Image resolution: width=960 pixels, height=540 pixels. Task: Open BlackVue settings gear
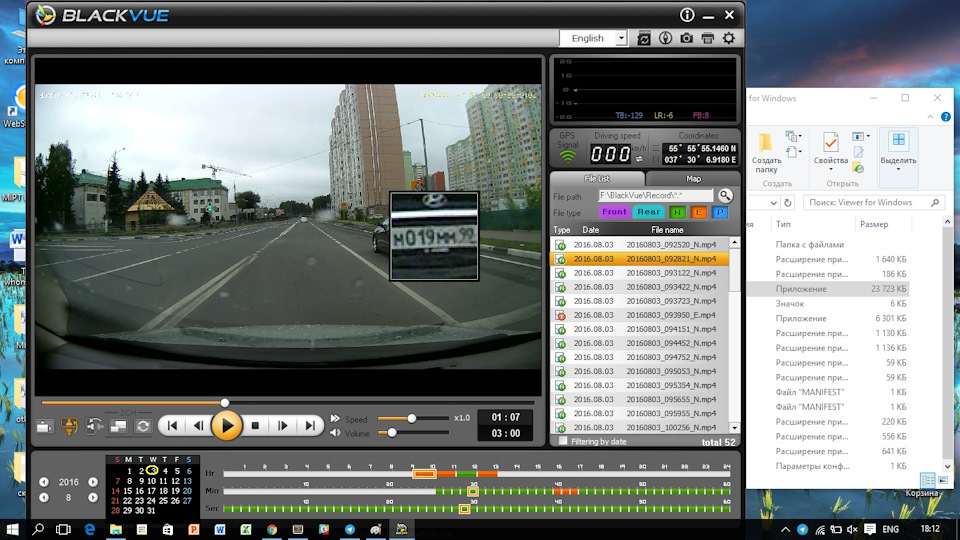(x=729, y=38)
